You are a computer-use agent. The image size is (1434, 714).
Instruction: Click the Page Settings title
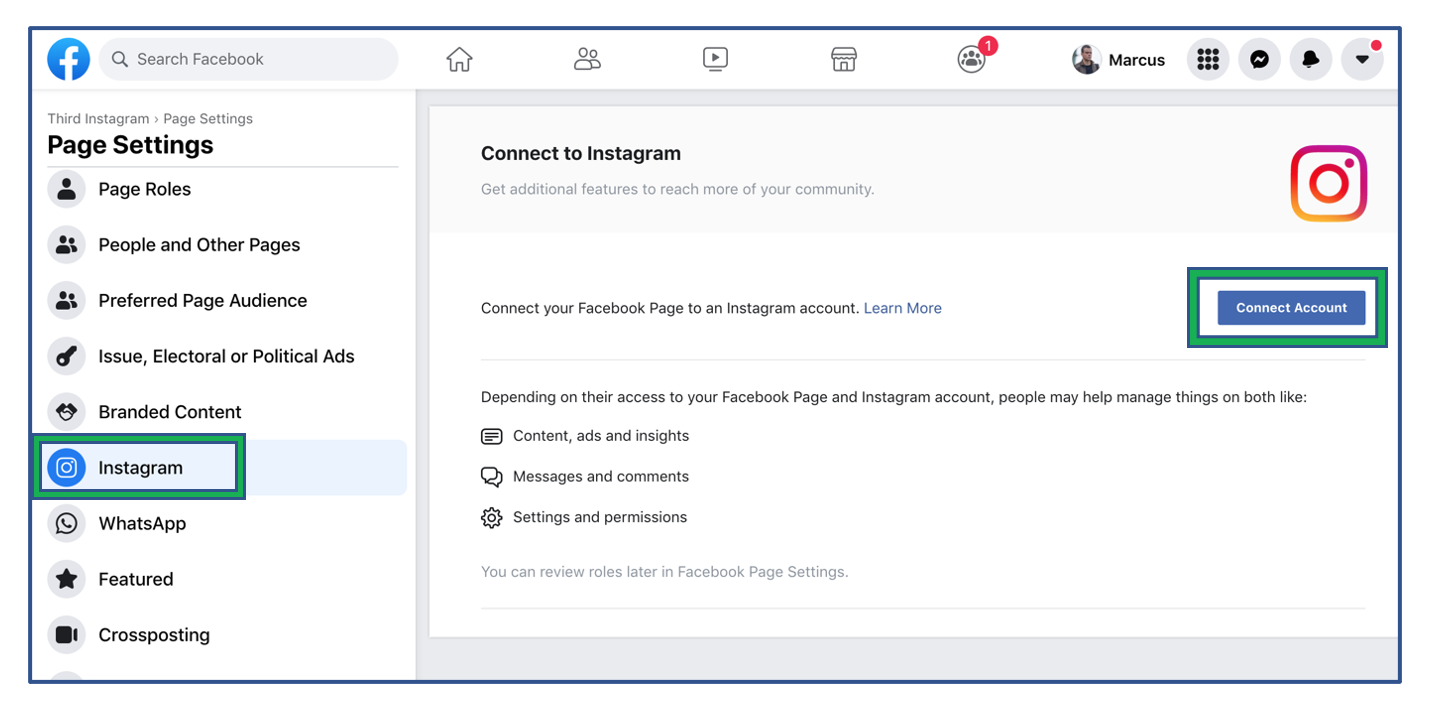pos(130,145)
